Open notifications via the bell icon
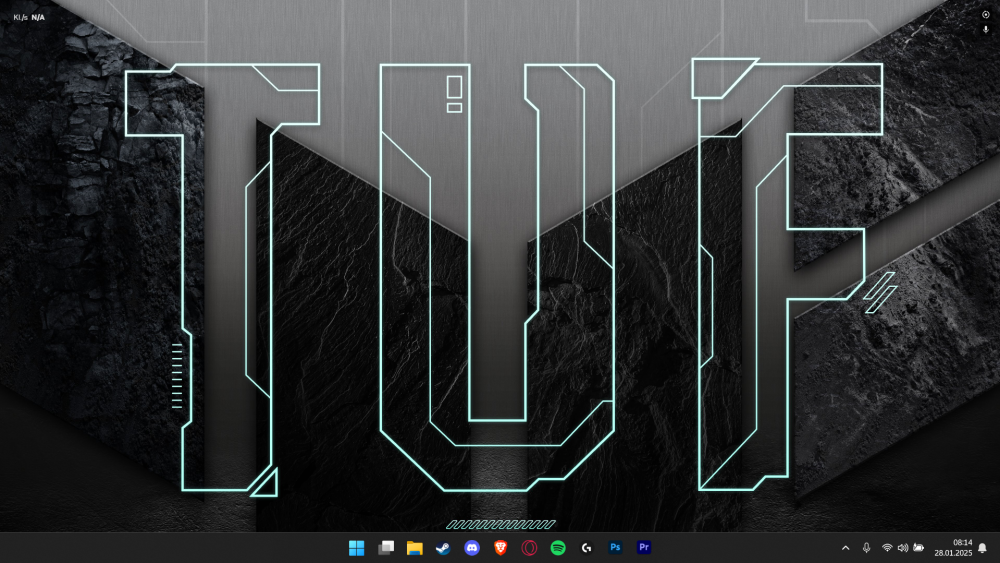The width and height of the screenshot is (1000, 563). click(983, 548)
